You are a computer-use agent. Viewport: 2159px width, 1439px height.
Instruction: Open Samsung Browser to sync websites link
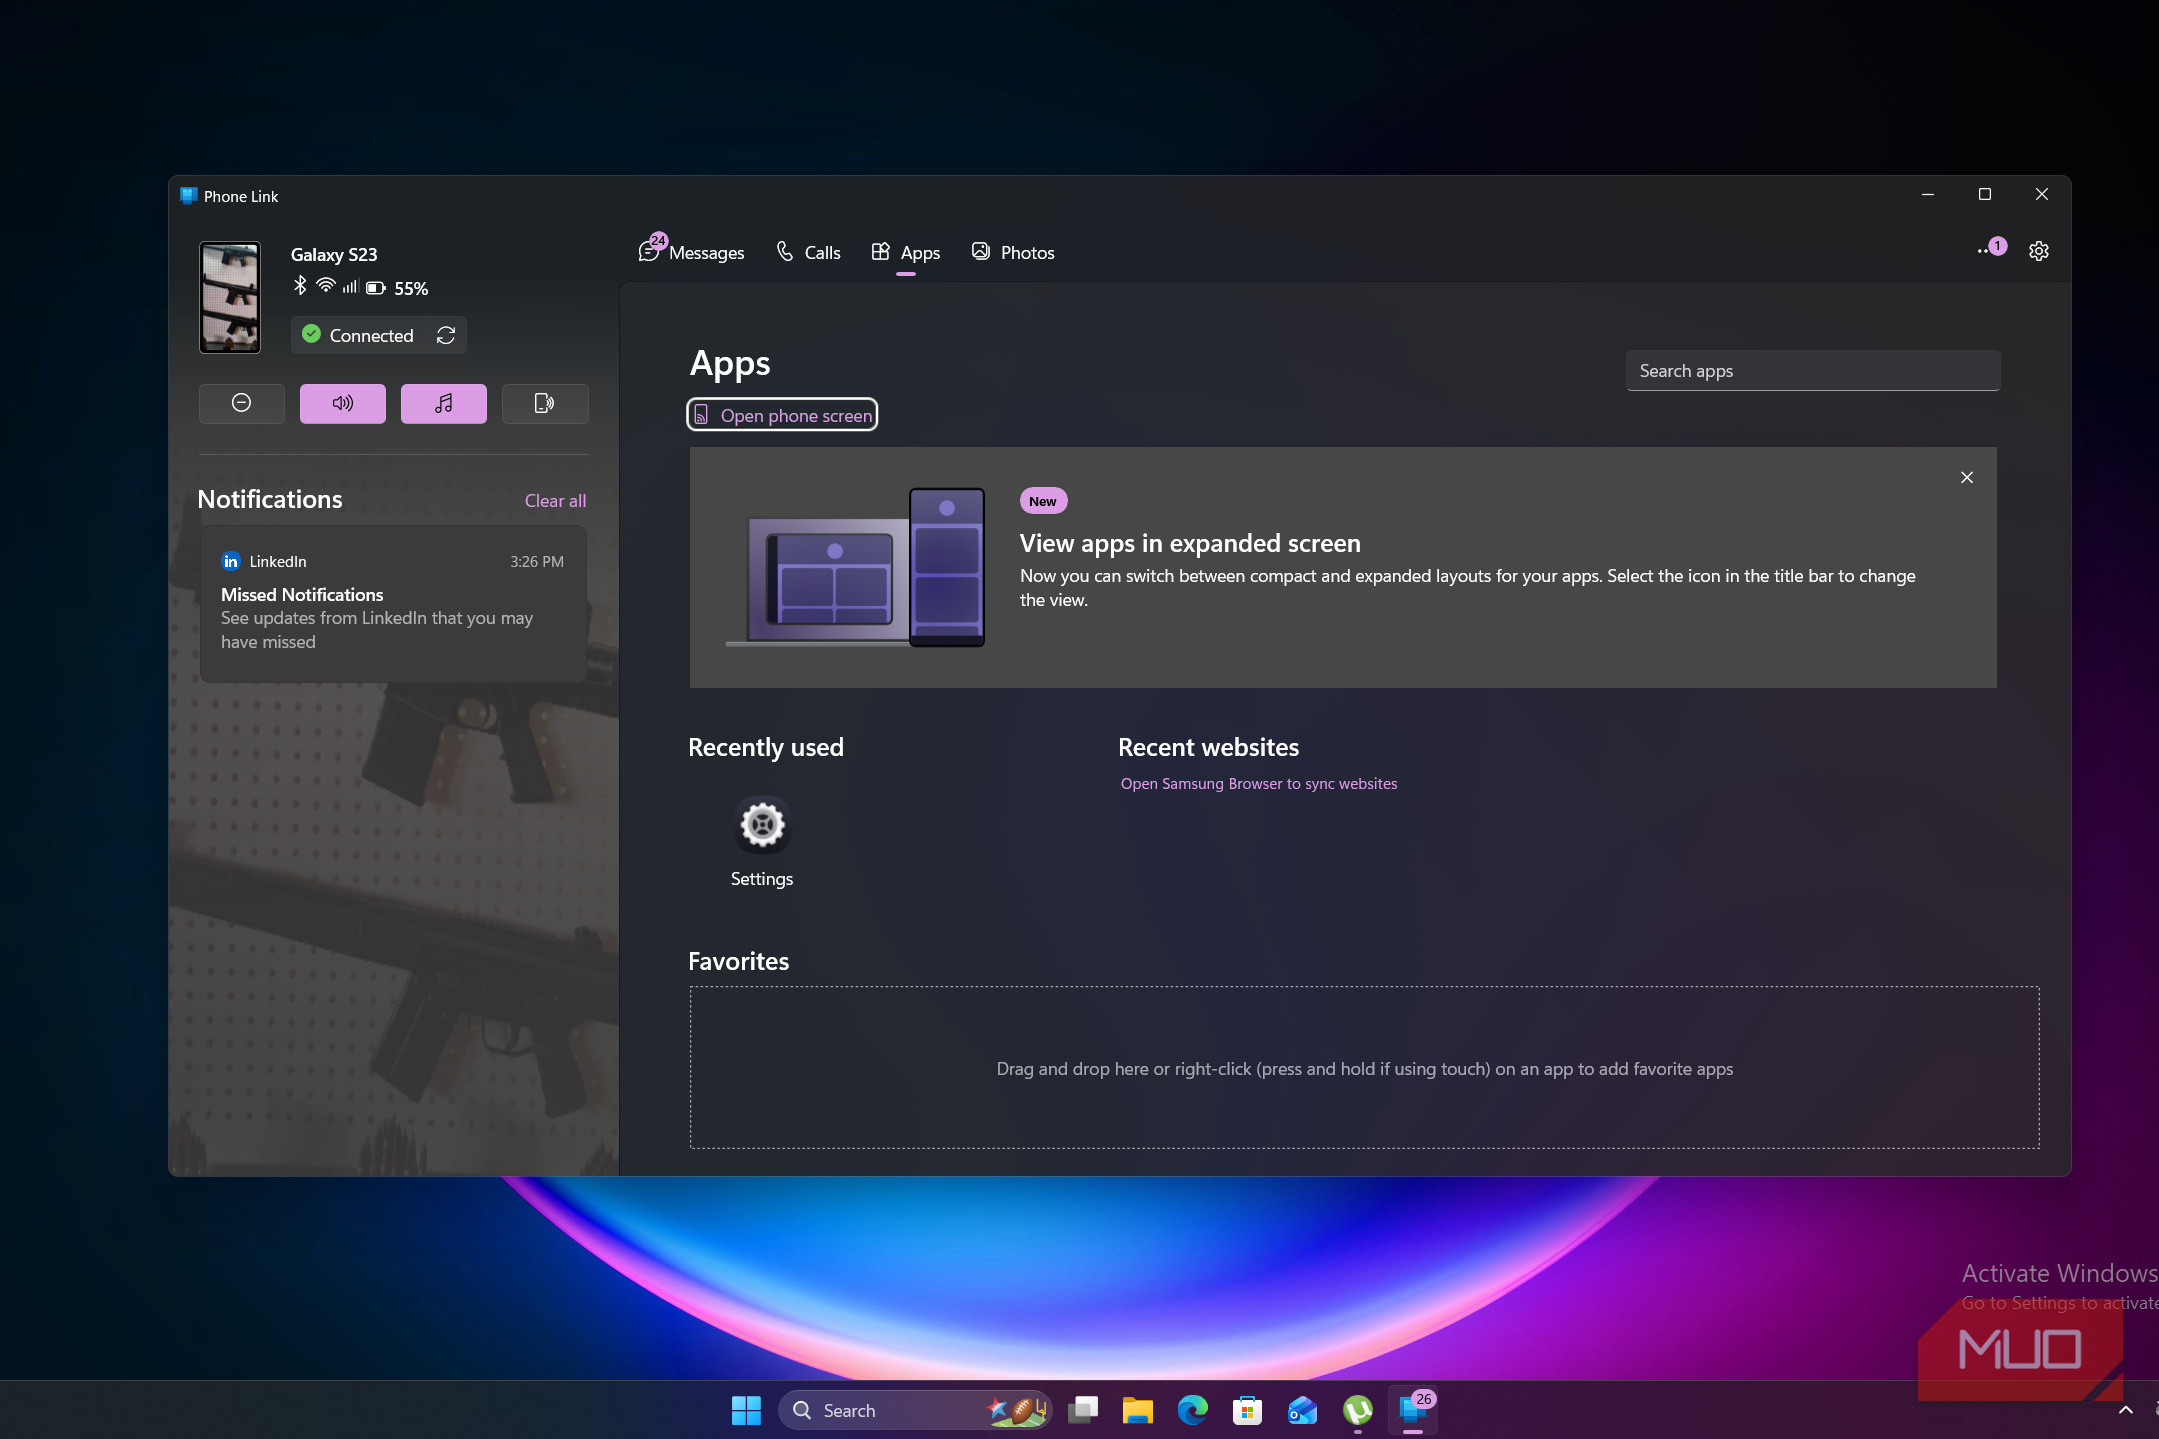[x=1259, y=784]
